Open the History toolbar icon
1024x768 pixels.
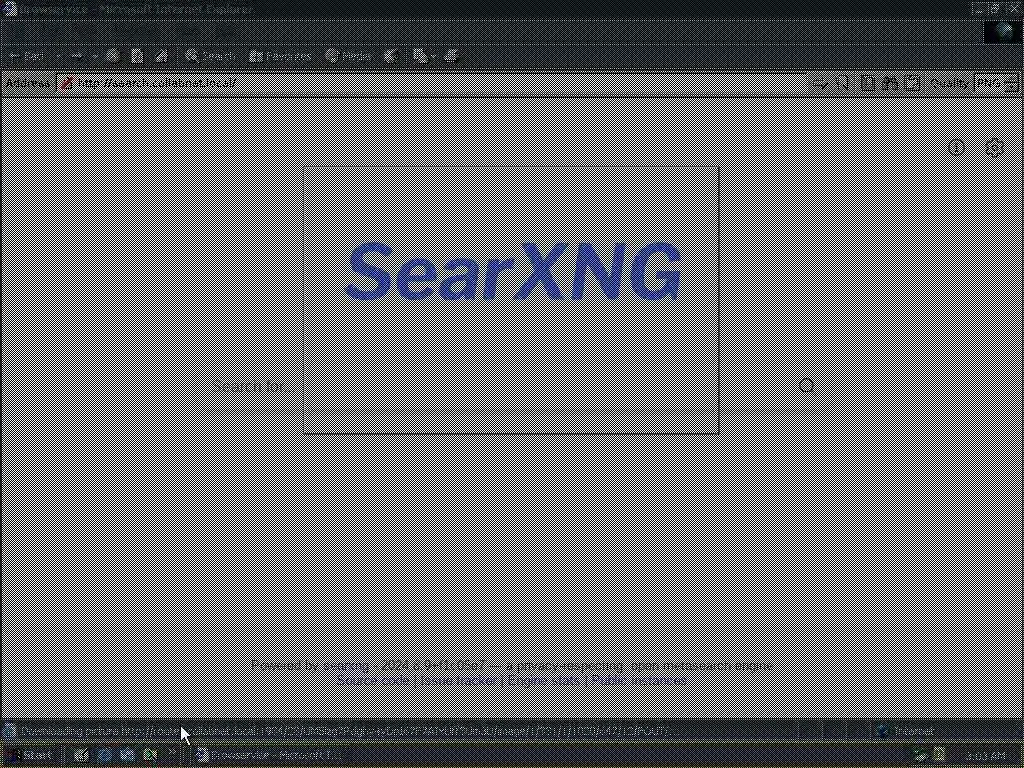point(391,56)
